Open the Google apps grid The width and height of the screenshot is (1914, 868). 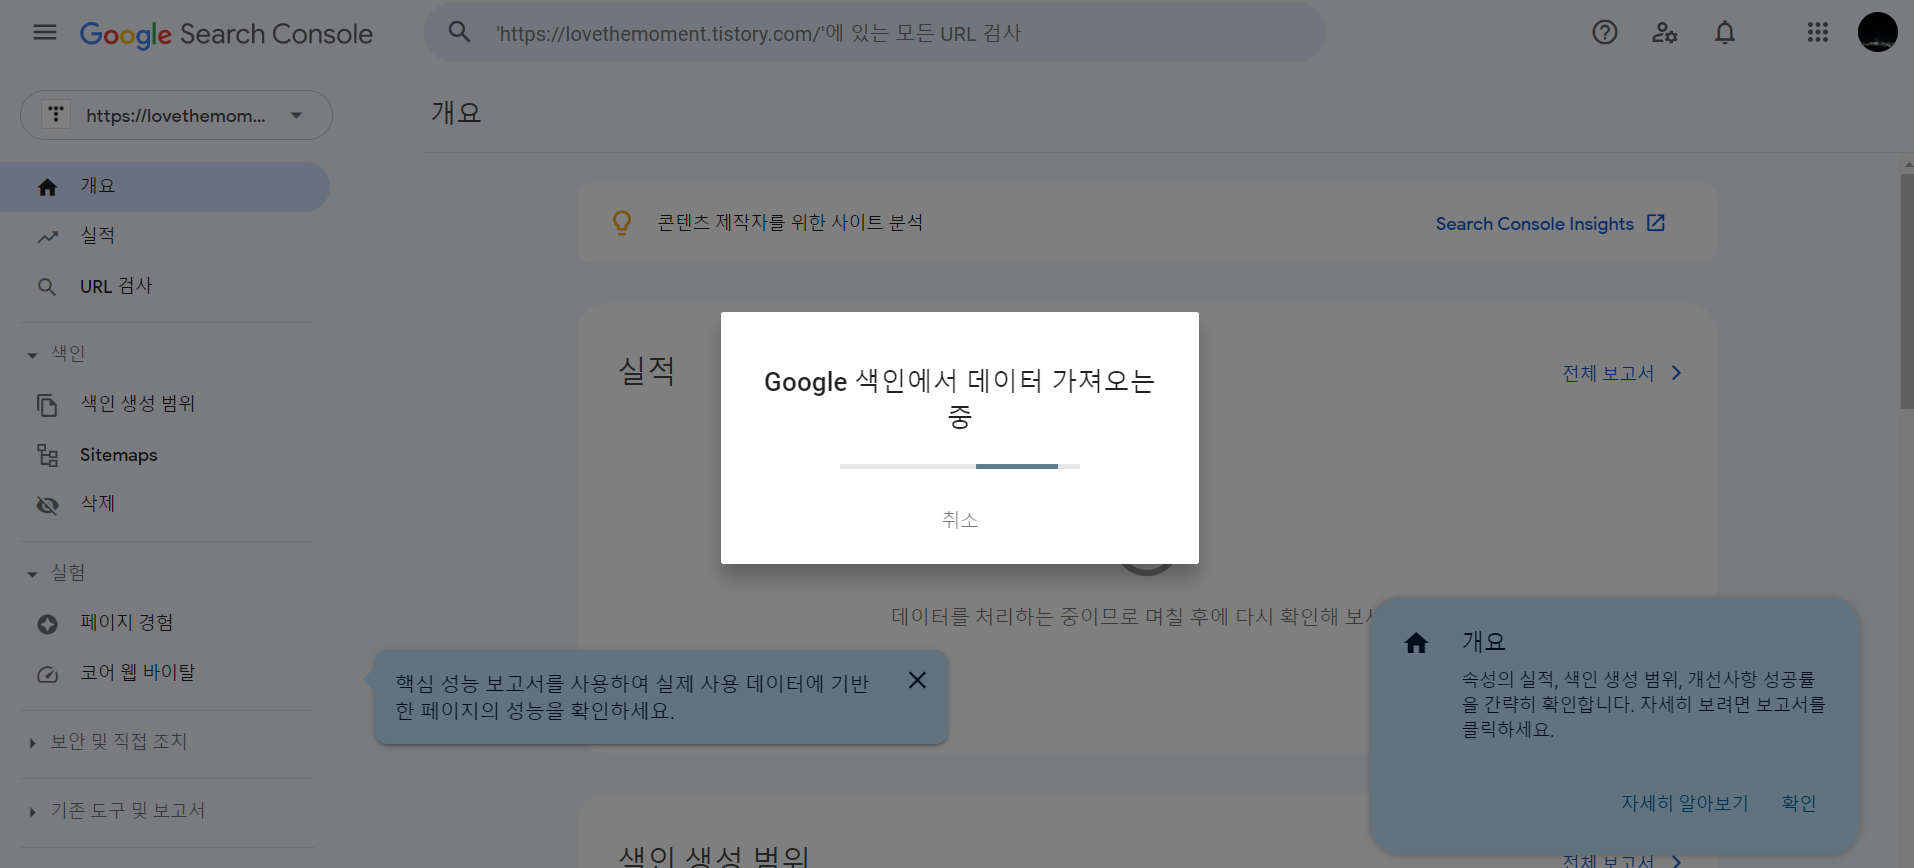click(x=1818, y=33)
